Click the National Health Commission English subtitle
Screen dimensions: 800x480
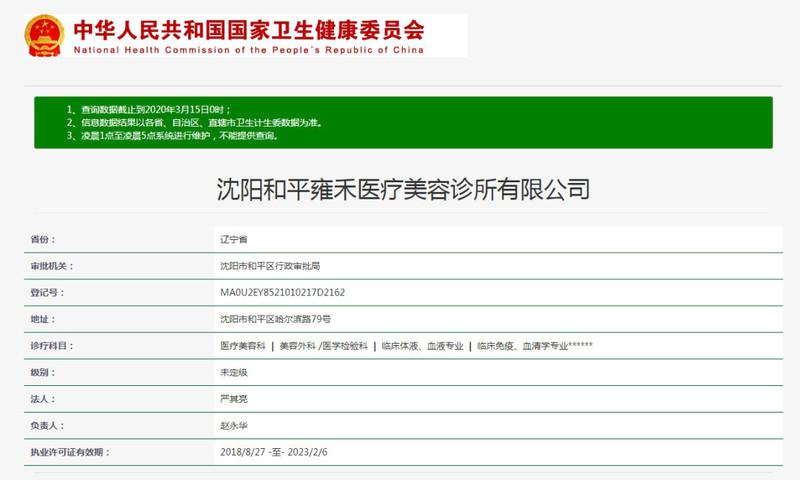248,50
